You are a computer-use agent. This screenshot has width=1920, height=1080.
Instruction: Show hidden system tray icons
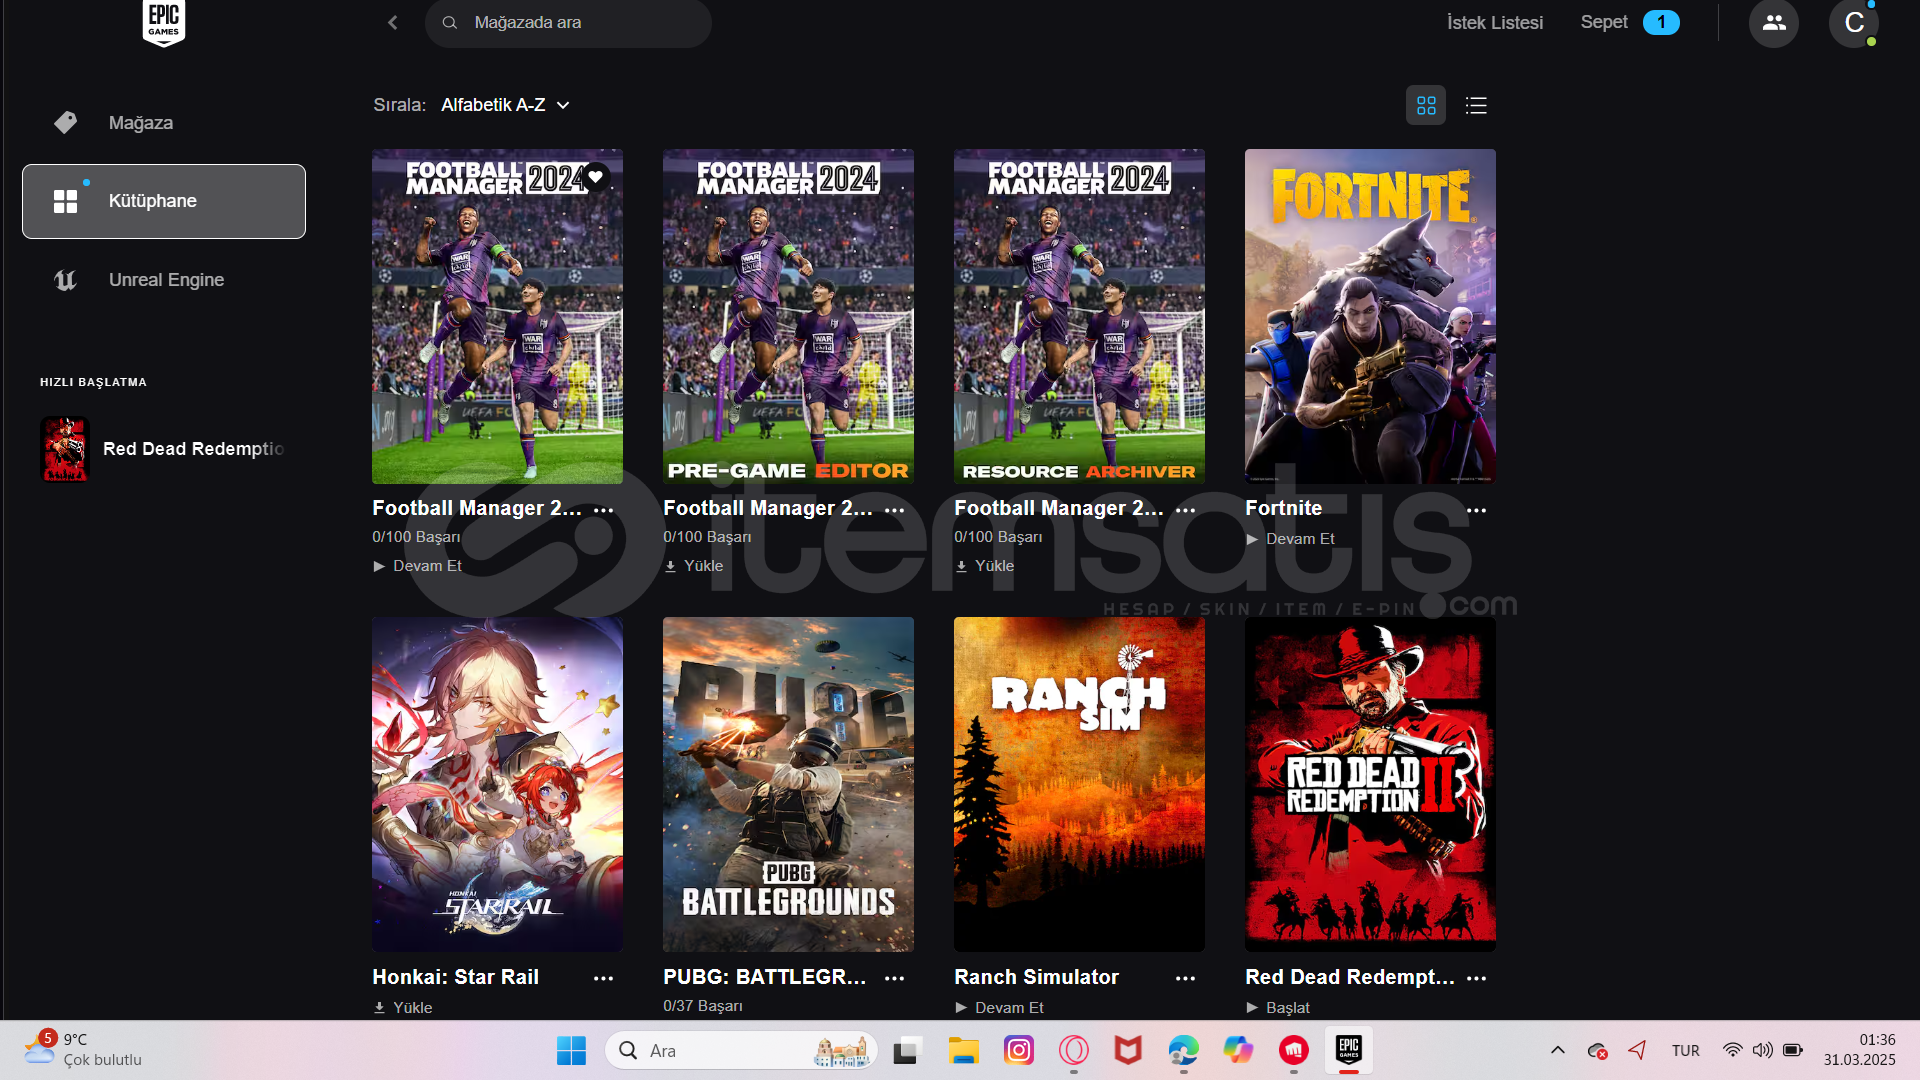1558,1051
